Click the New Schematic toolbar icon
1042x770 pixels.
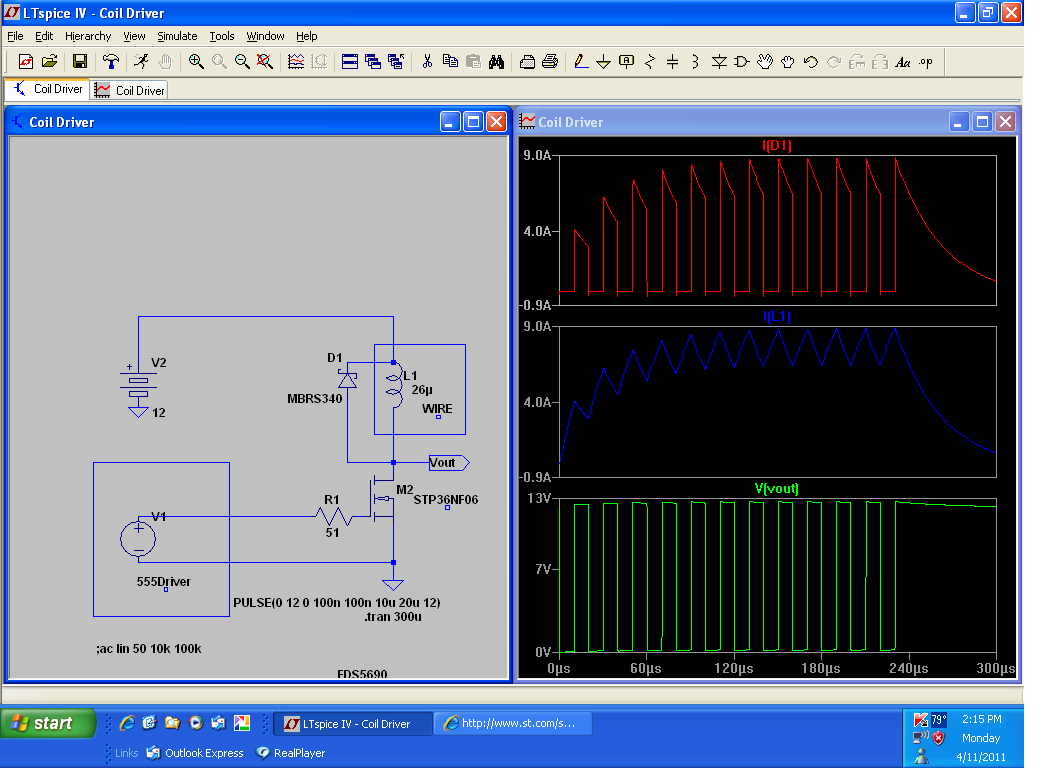click(25, 62)
